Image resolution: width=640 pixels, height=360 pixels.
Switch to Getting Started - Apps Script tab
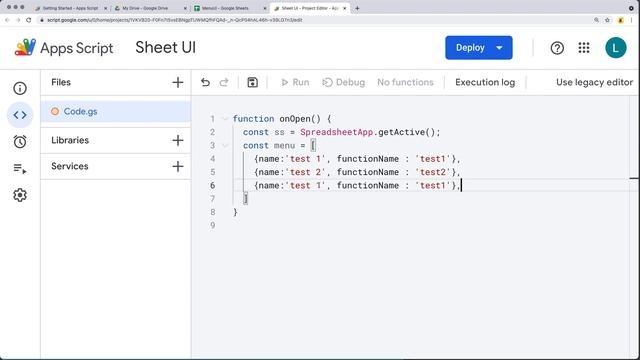(70, 8)
